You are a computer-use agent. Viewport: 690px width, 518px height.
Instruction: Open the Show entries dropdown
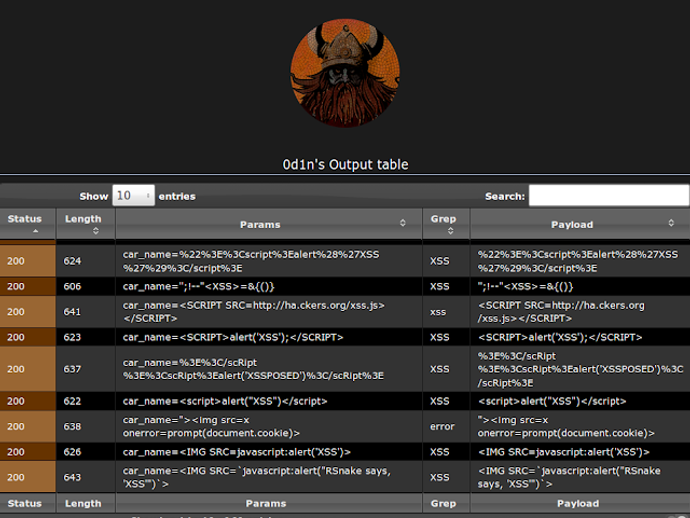(133, 195)
